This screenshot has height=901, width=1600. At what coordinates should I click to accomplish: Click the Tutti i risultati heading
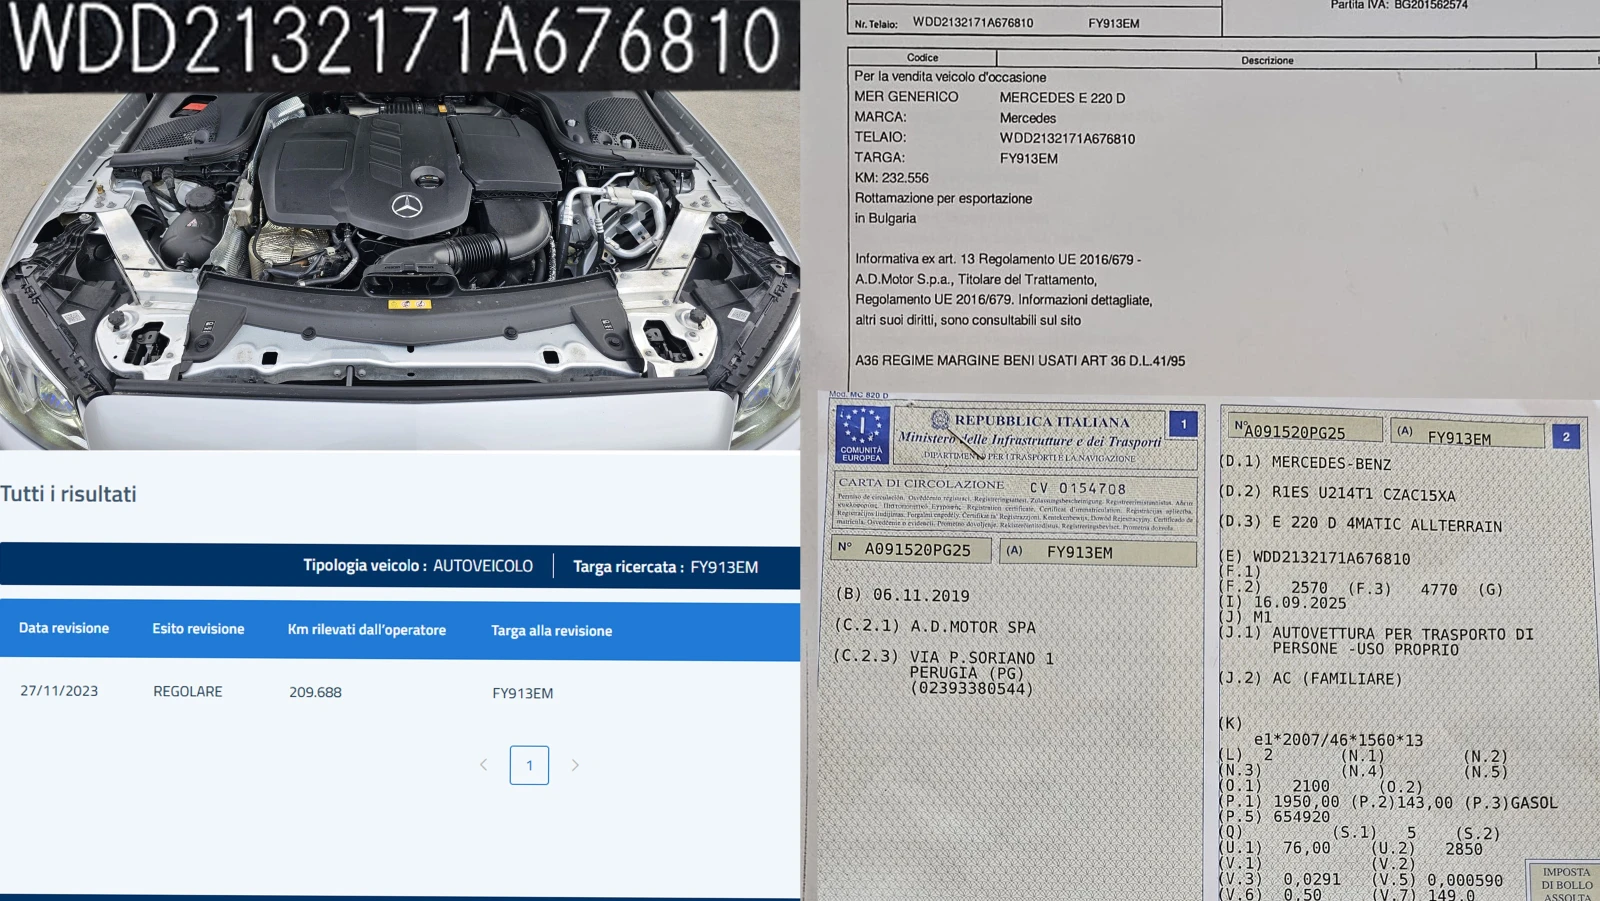point(68,494)
